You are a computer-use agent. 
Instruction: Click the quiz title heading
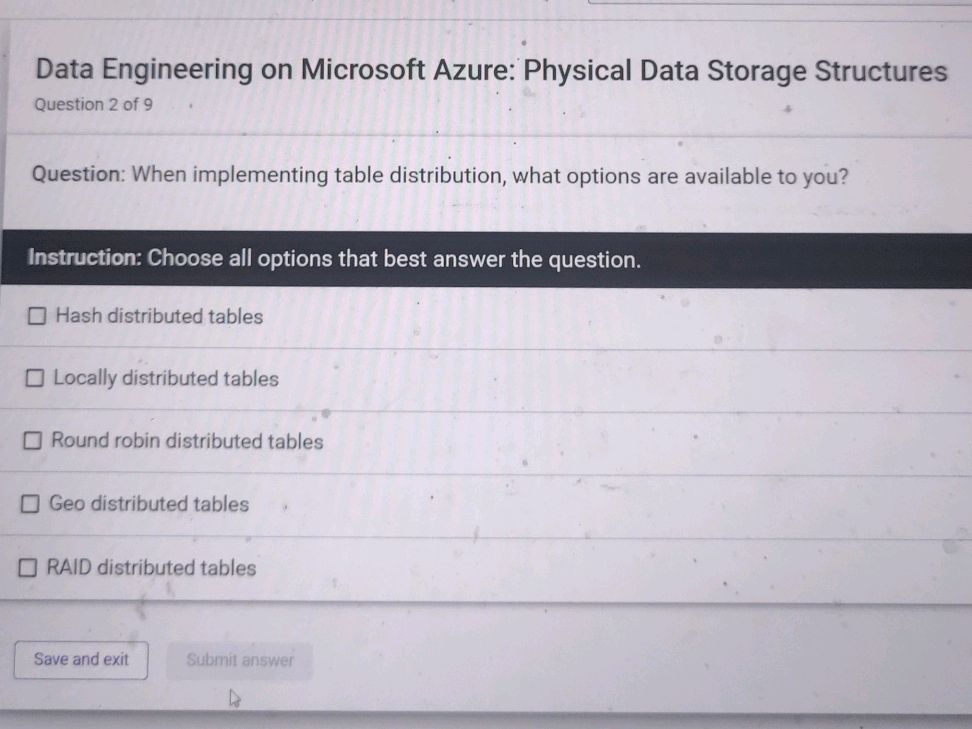click(490, 70)
